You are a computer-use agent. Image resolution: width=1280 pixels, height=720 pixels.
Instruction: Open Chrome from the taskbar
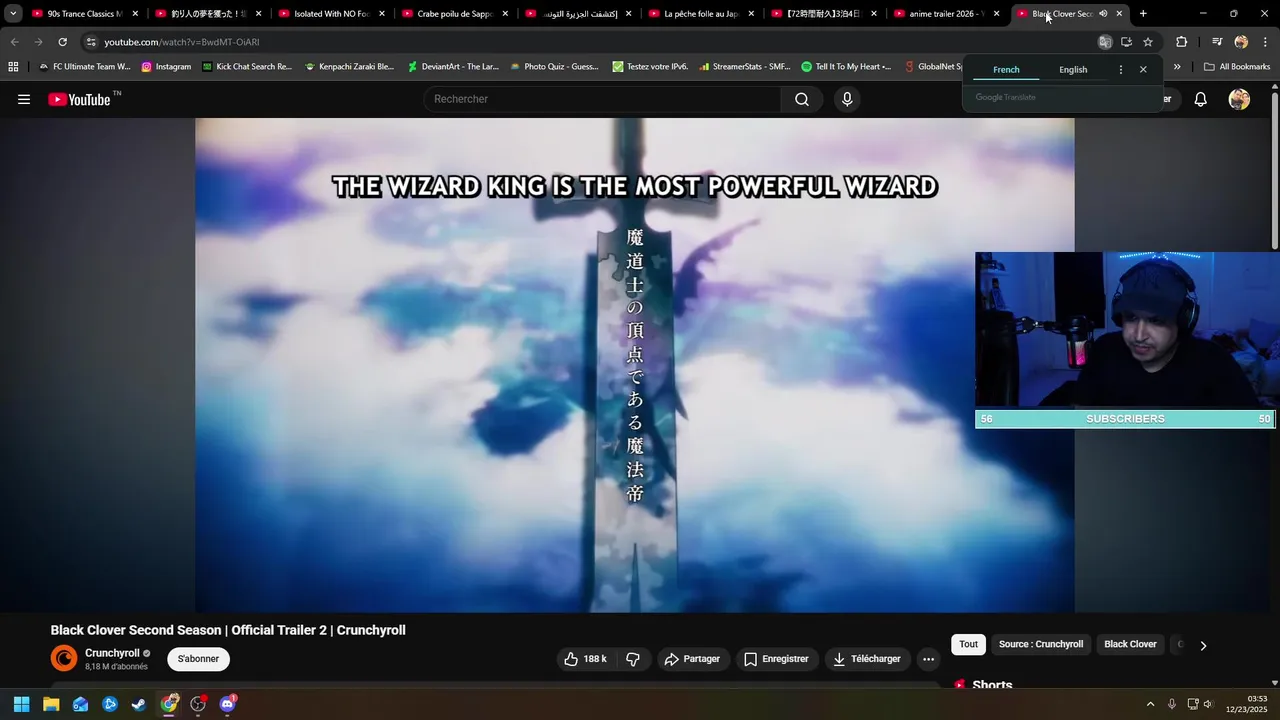click(x=169, y=704)
